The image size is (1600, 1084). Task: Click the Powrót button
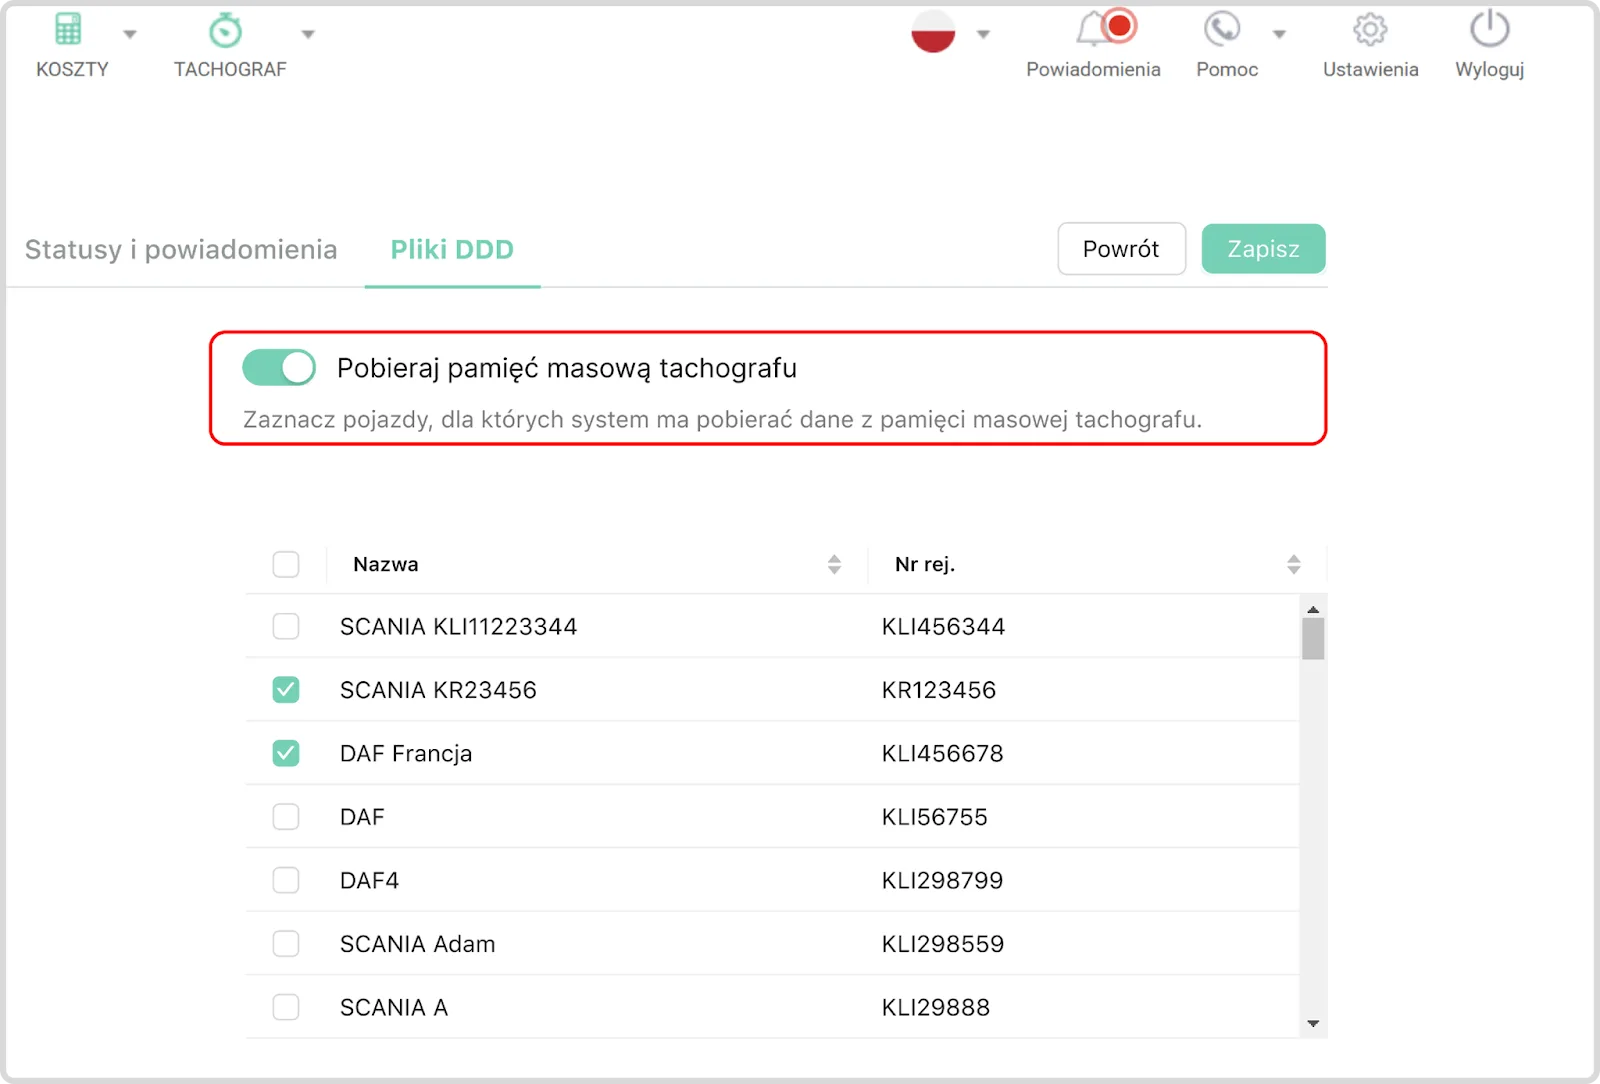click(1121, 249)
